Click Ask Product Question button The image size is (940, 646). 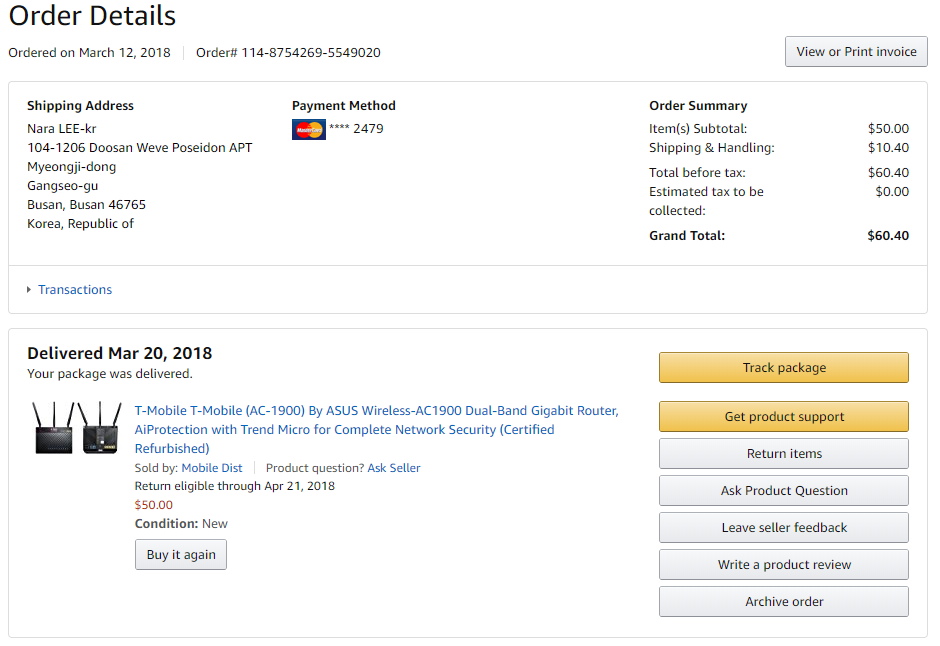point(784,491)
